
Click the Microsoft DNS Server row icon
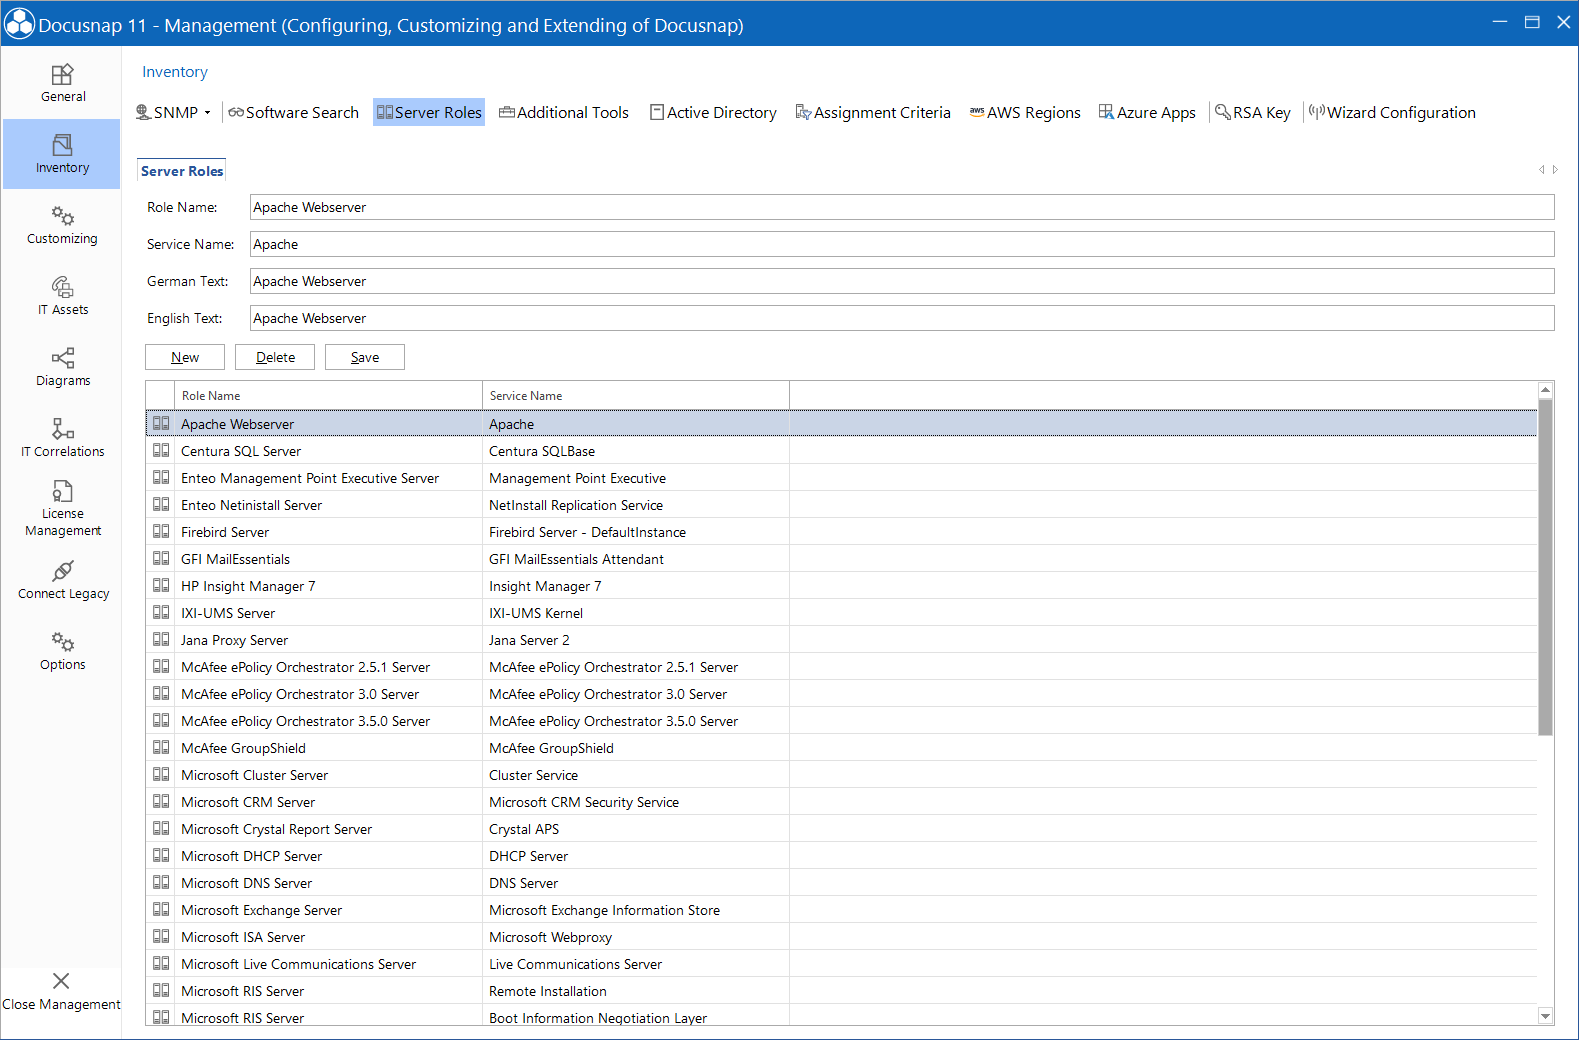coord(161,882)
